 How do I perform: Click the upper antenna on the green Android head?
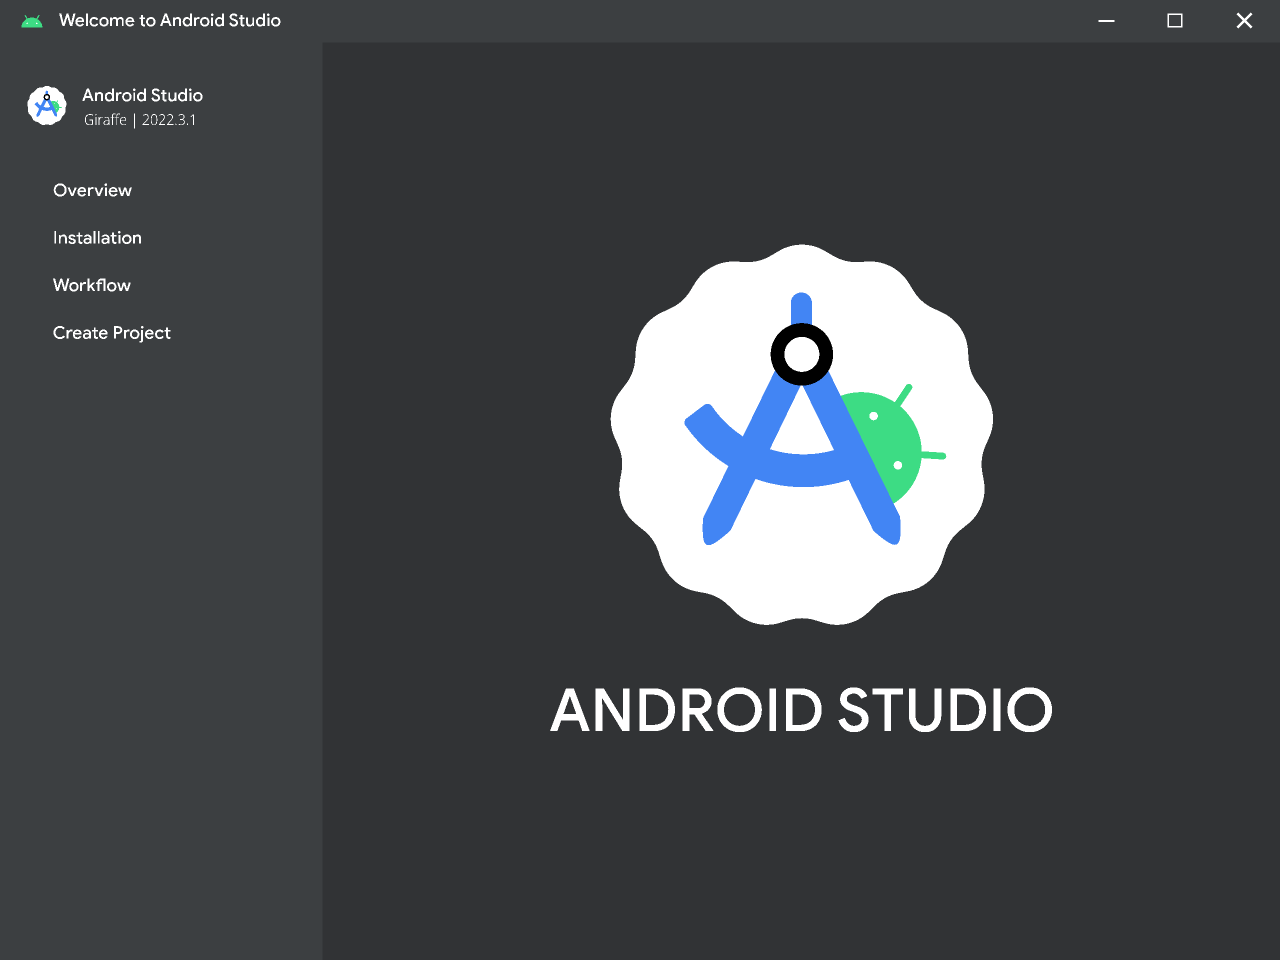pos(905,394)
